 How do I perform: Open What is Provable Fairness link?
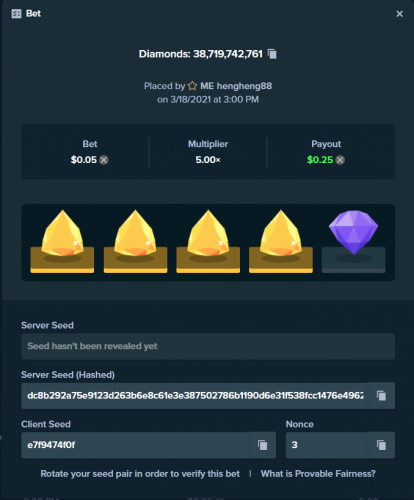pyautogui.click(x=318, y=474)
